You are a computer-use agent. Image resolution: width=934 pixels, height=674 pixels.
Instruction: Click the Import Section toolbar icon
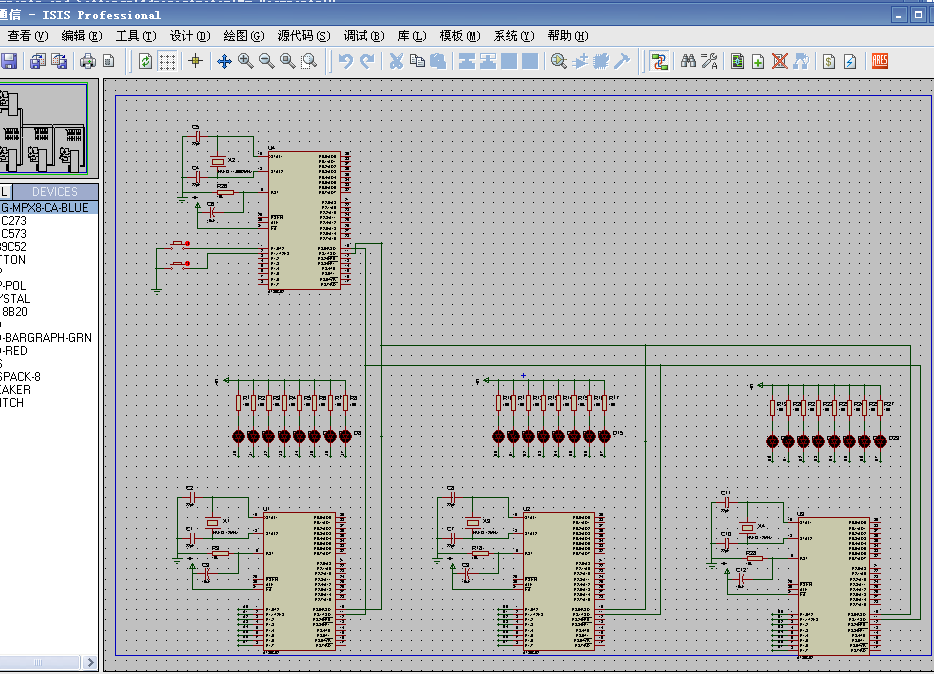[38, 61]
